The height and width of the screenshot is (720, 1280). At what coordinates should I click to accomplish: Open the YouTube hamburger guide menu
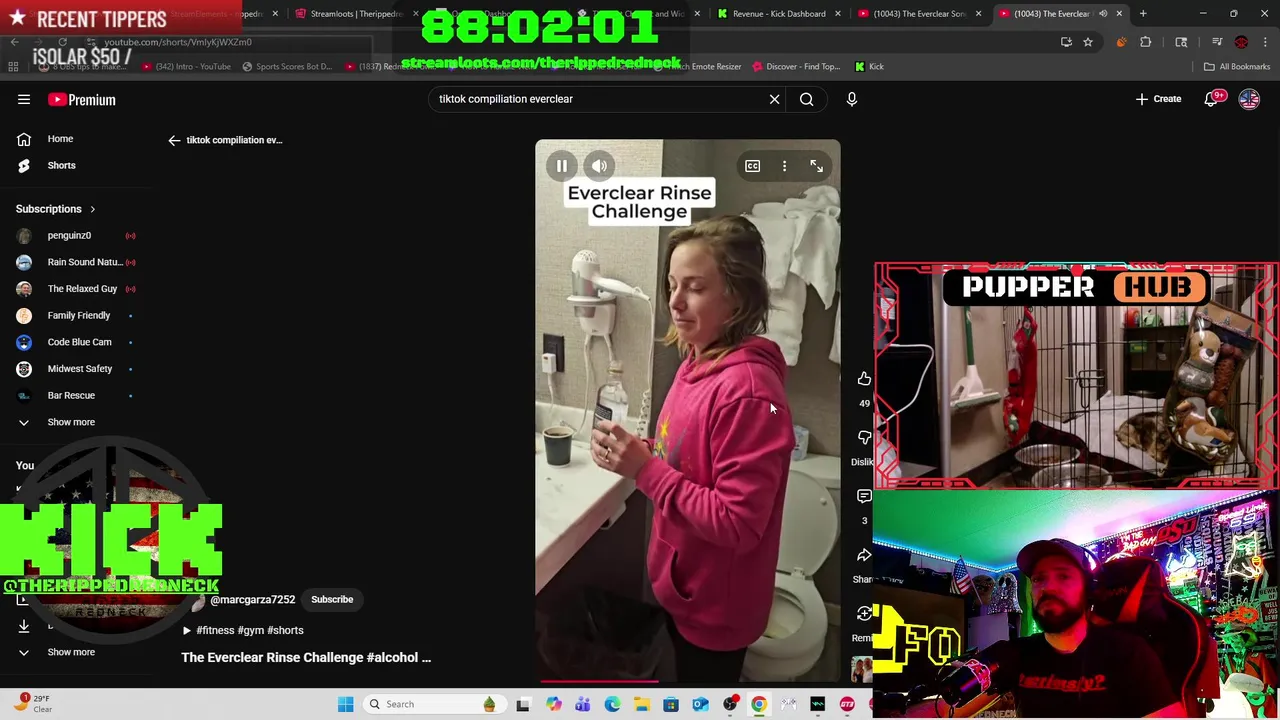pyautogui.click(x=24, y=99)
